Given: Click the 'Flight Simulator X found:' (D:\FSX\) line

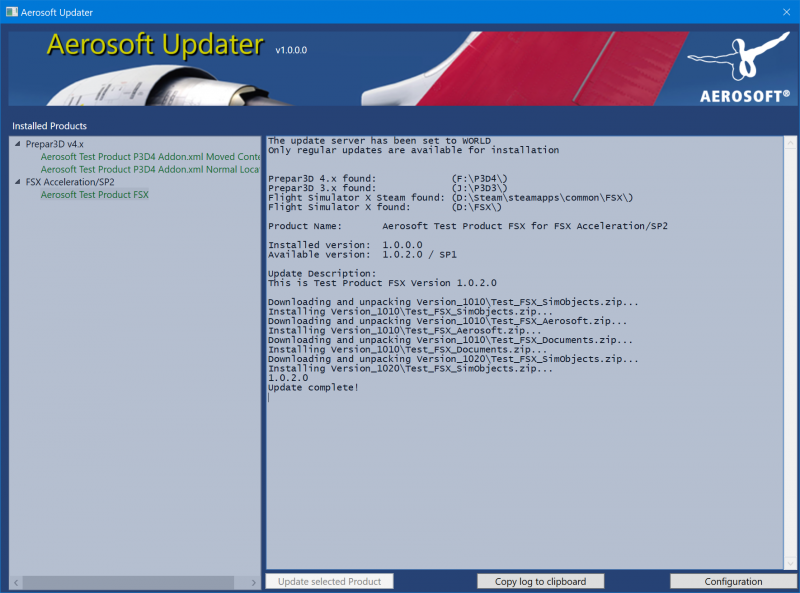Looking at the screenshot, I should point(385,207).
